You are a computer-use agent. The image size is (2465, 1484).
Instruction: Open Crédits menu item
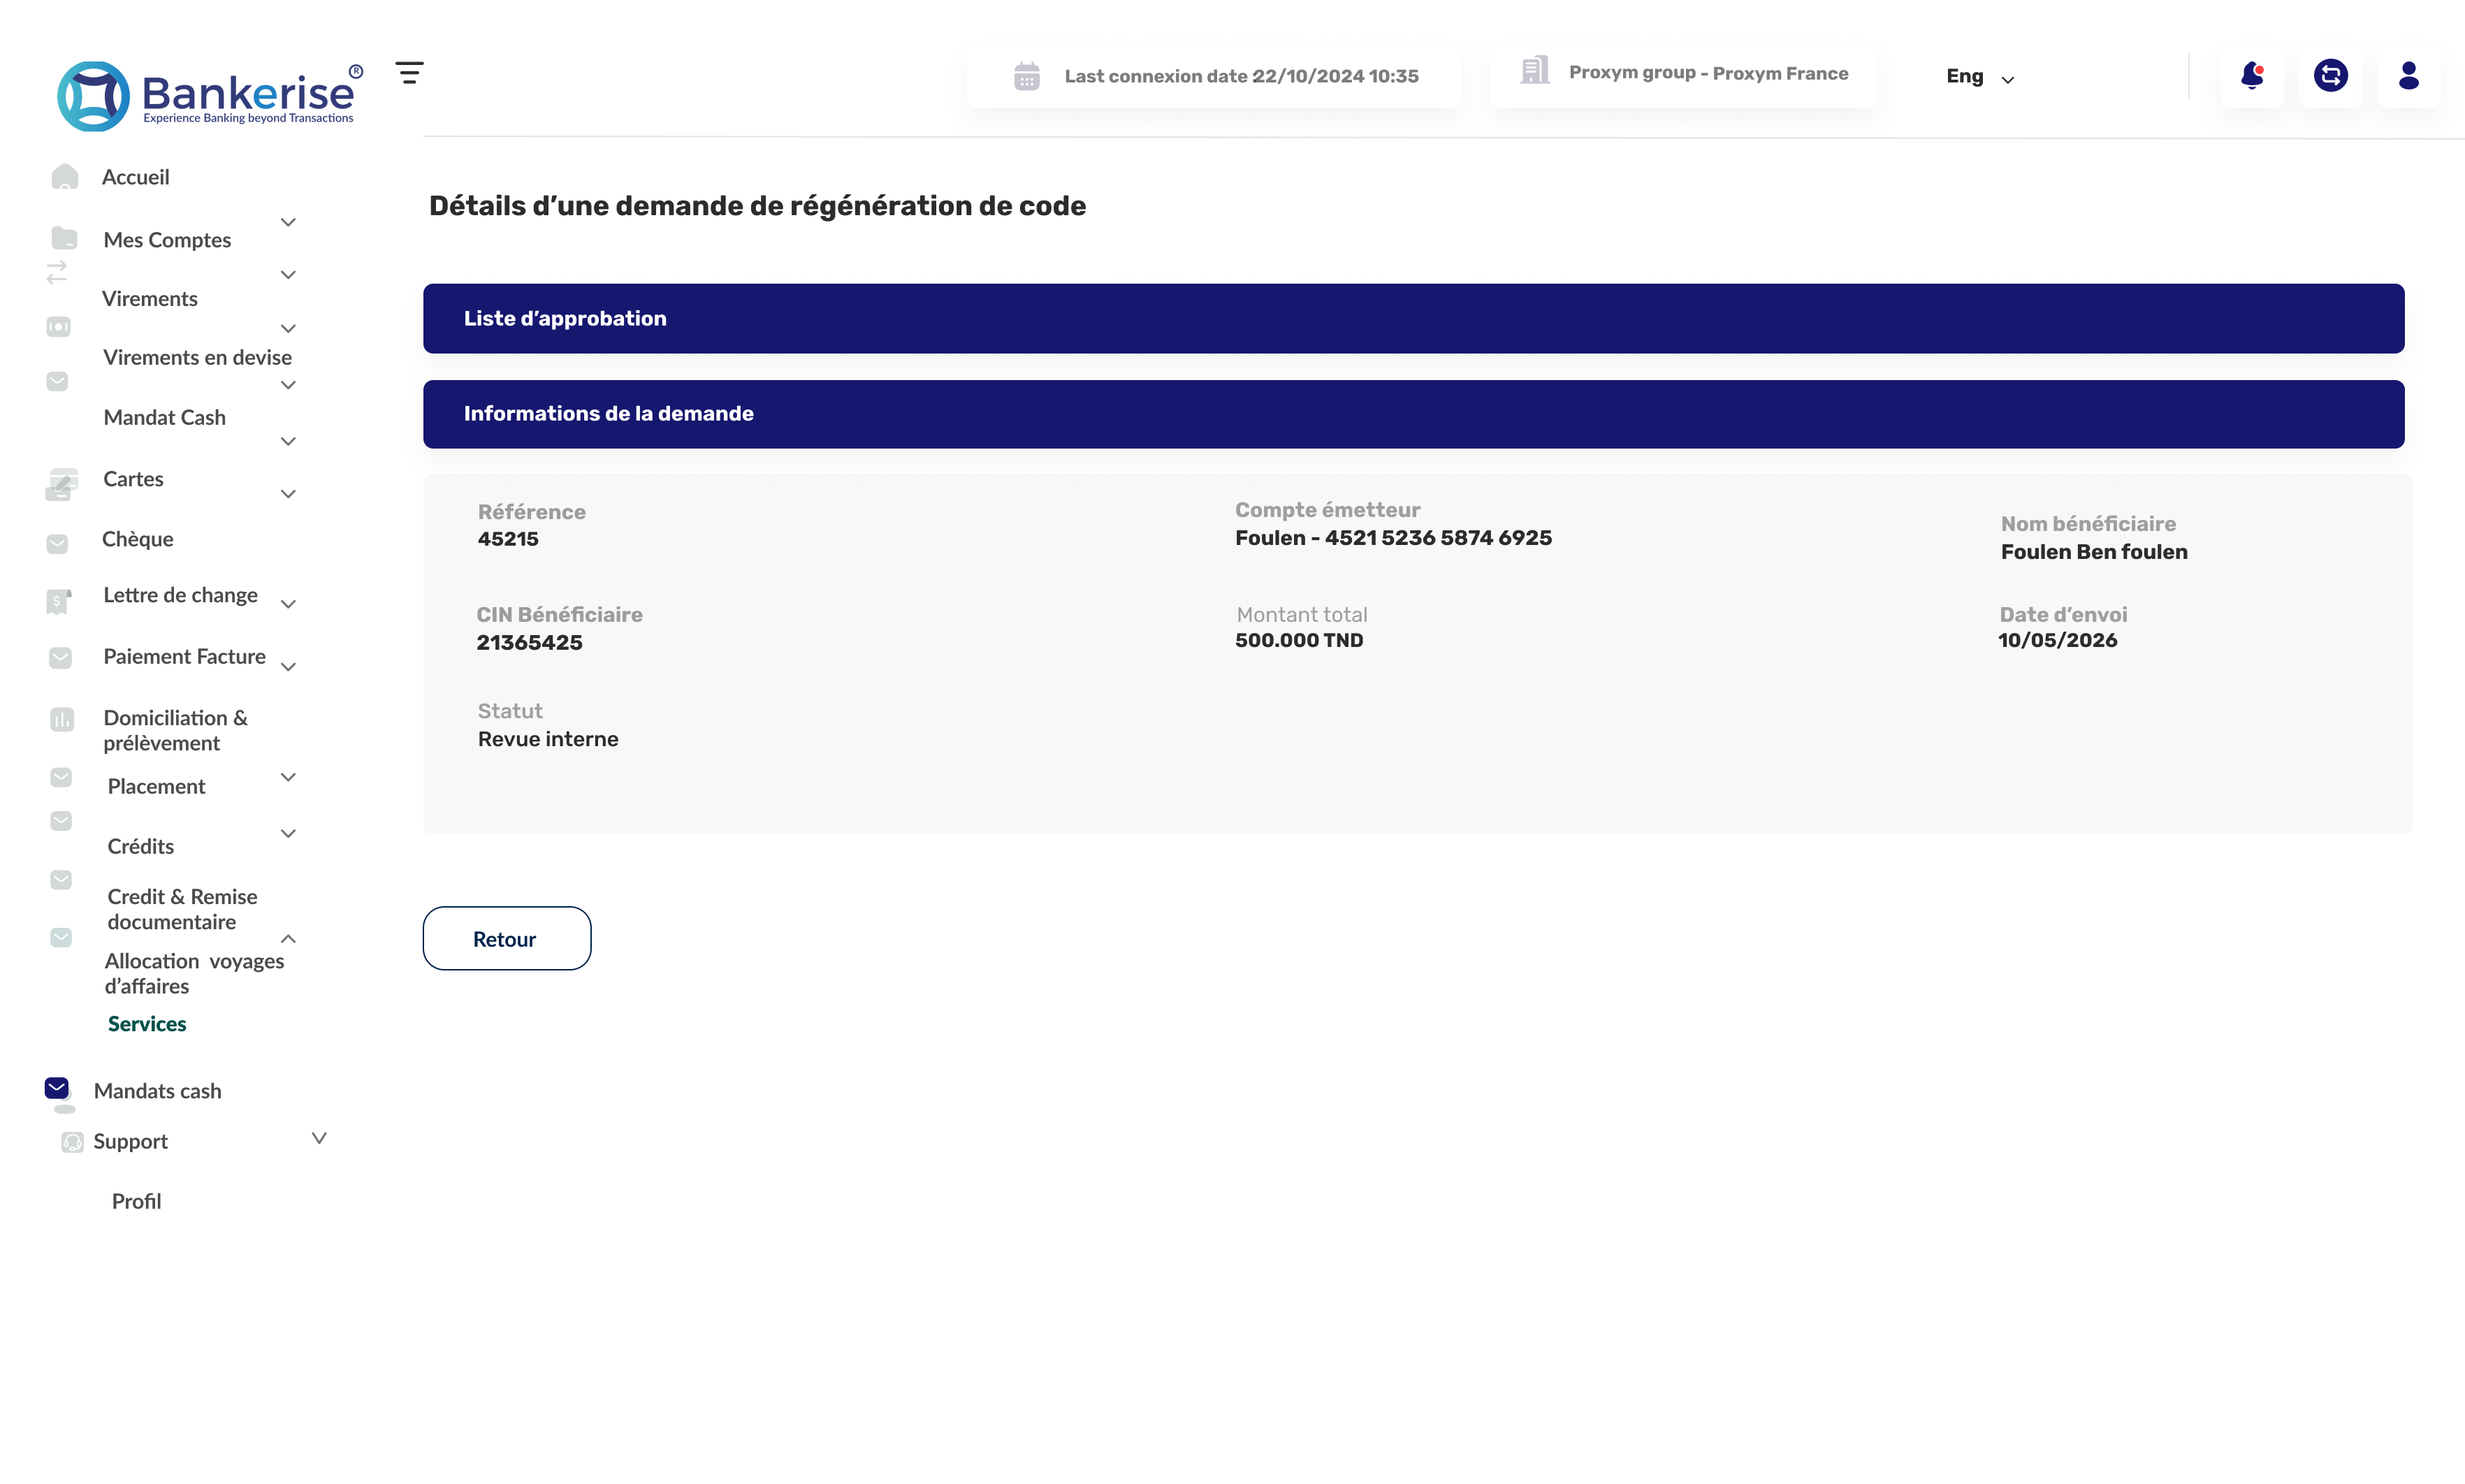(141, 847)
